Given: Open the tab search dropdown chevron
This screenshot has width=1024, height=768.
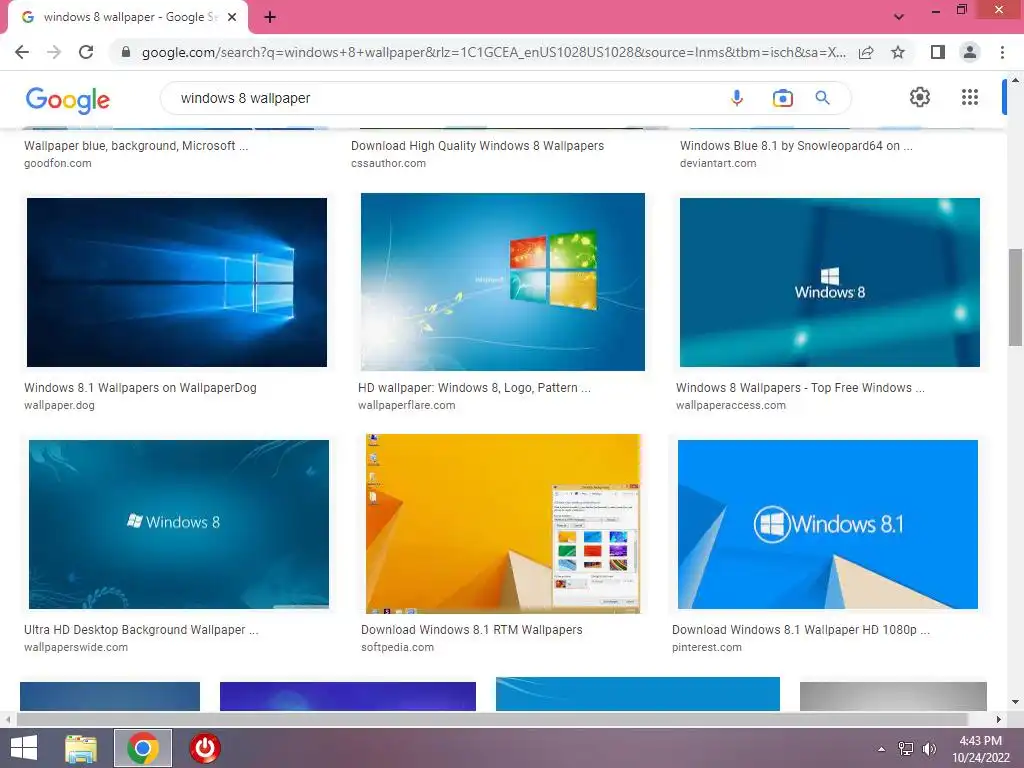Looking at the screenshot, I should point(899,17).
